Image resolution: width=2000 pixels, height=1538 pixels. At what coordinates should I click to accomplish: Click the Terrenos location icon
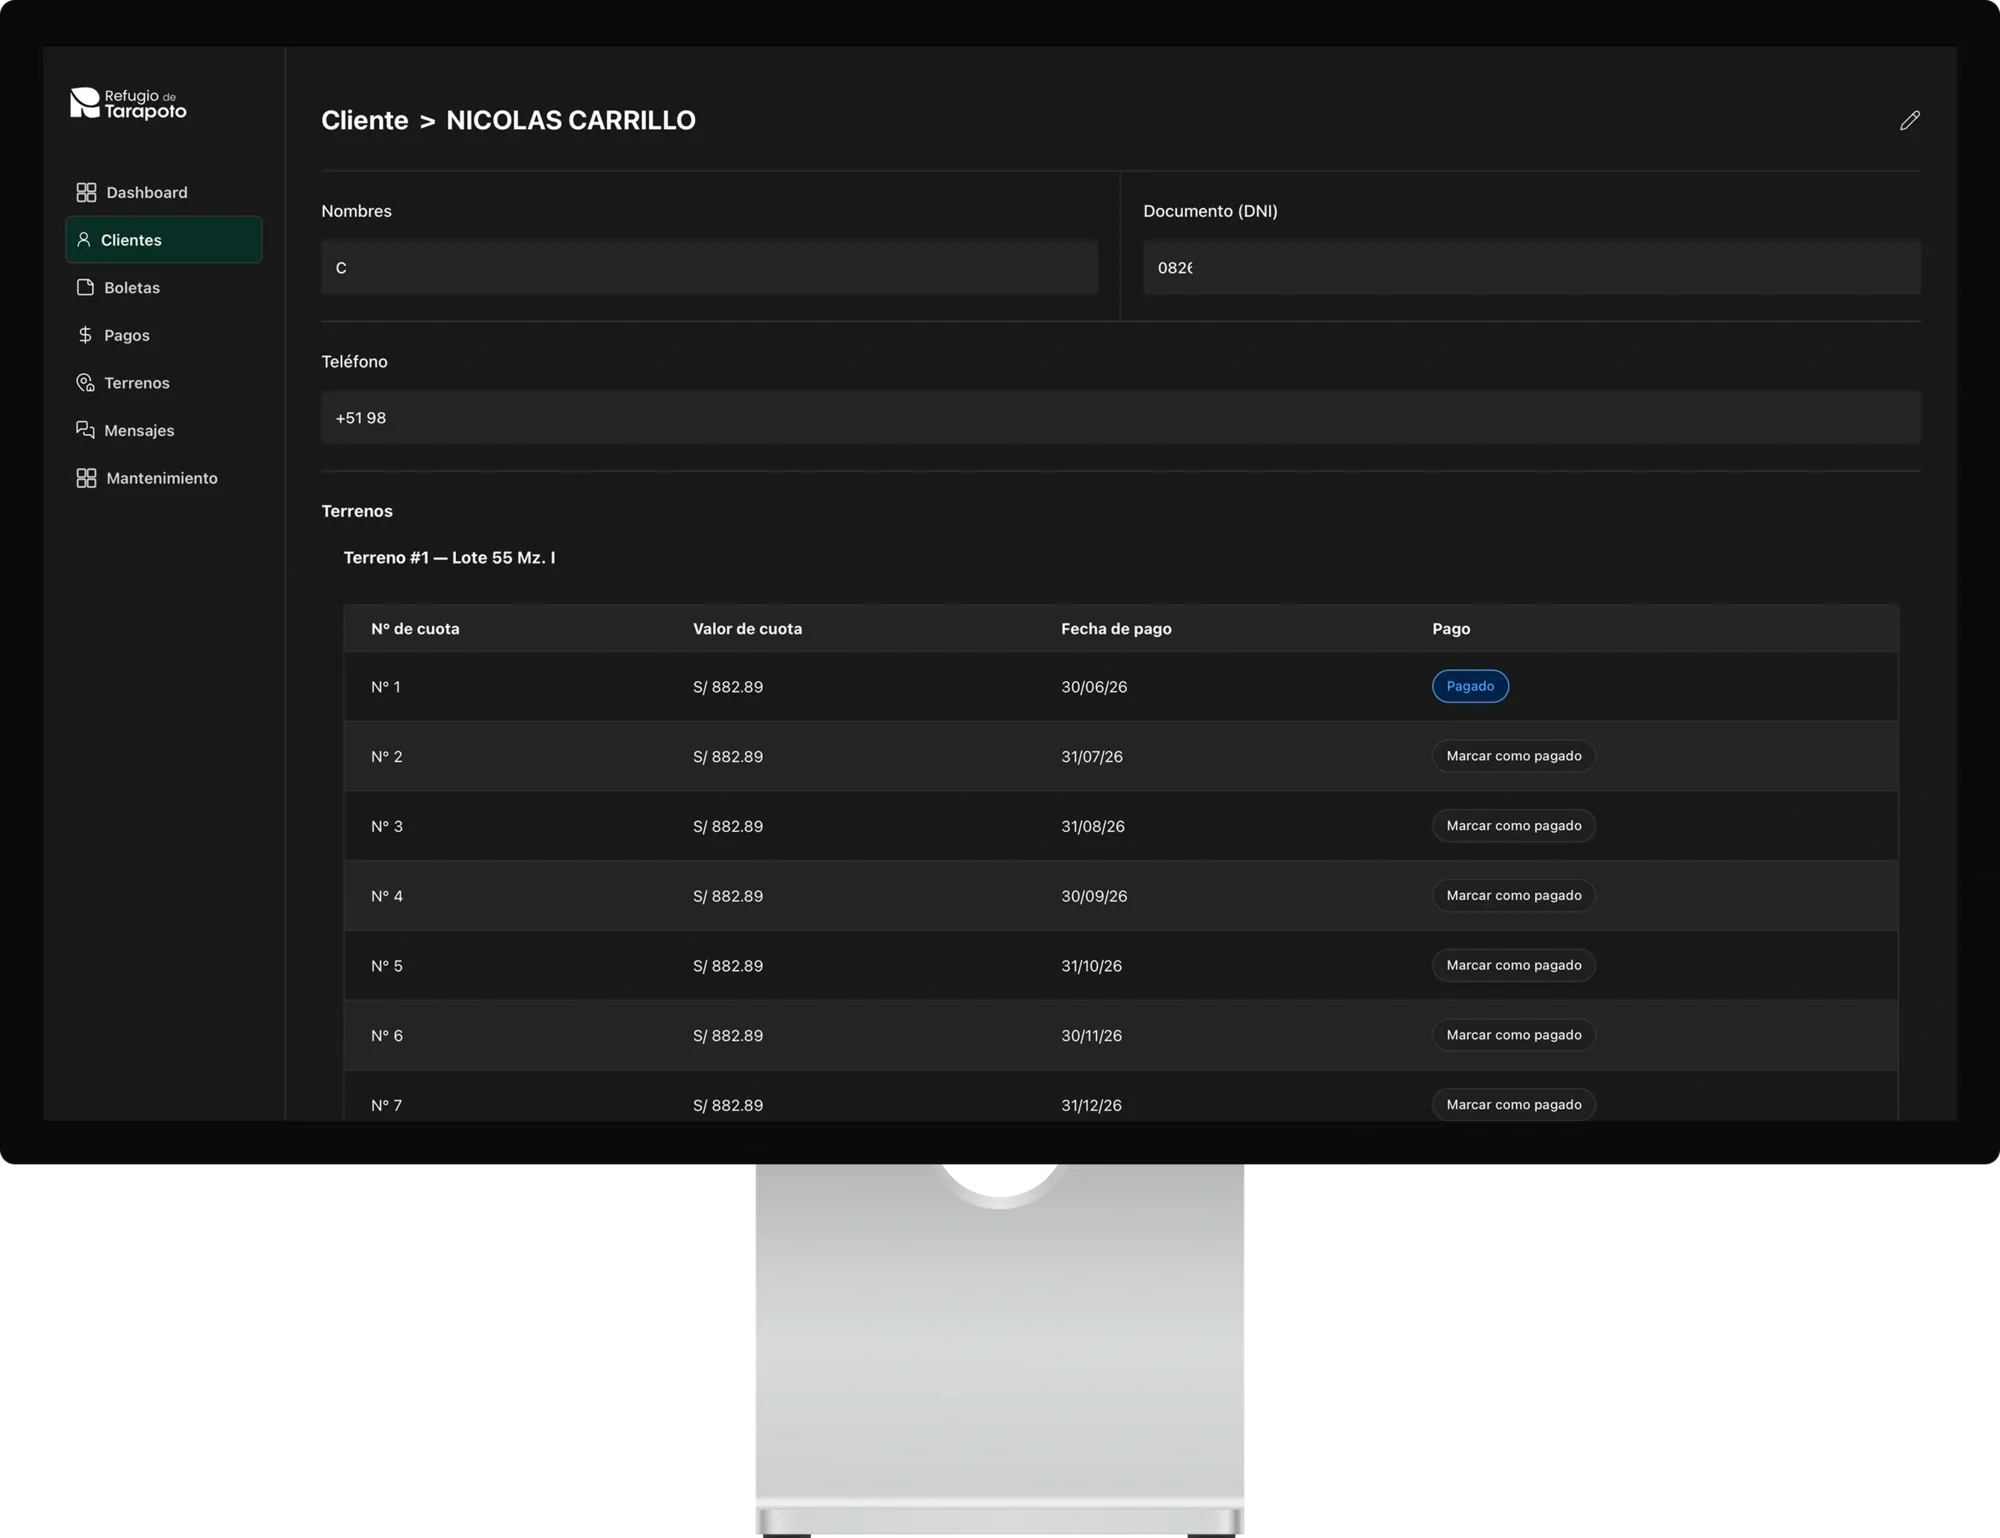pyautogui.click(x=86, y=383)
